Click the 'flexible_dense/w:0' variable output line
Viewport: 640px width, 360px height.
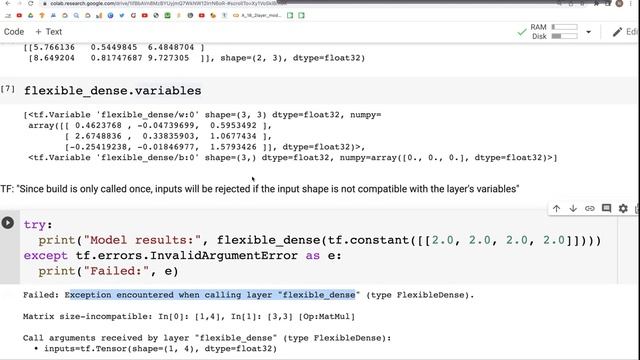click(202, 115)
